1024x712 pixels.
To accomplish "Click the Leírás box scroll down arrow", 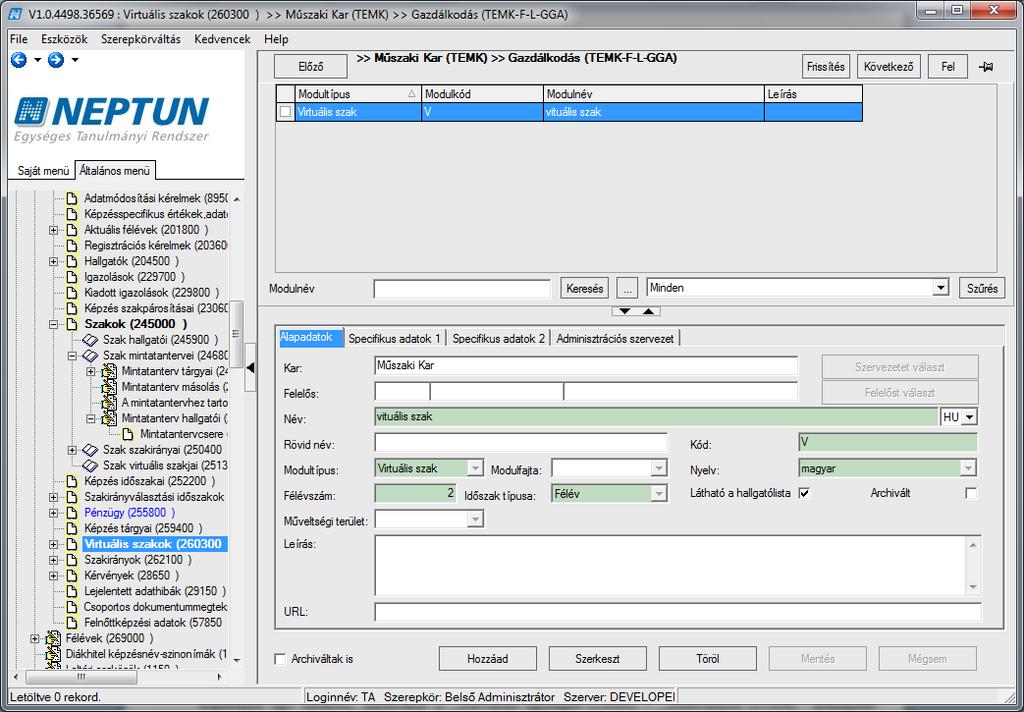I will click(x=973, y=588).
